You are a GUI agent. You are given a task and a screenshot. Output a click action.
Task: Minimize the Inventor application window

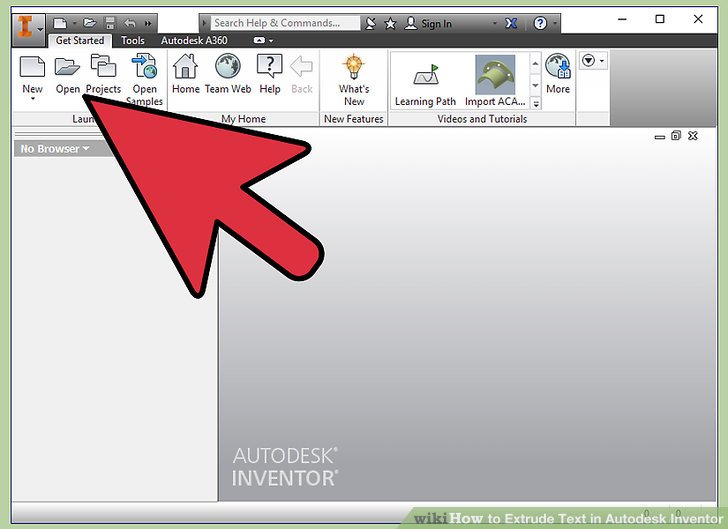[622, 19]
